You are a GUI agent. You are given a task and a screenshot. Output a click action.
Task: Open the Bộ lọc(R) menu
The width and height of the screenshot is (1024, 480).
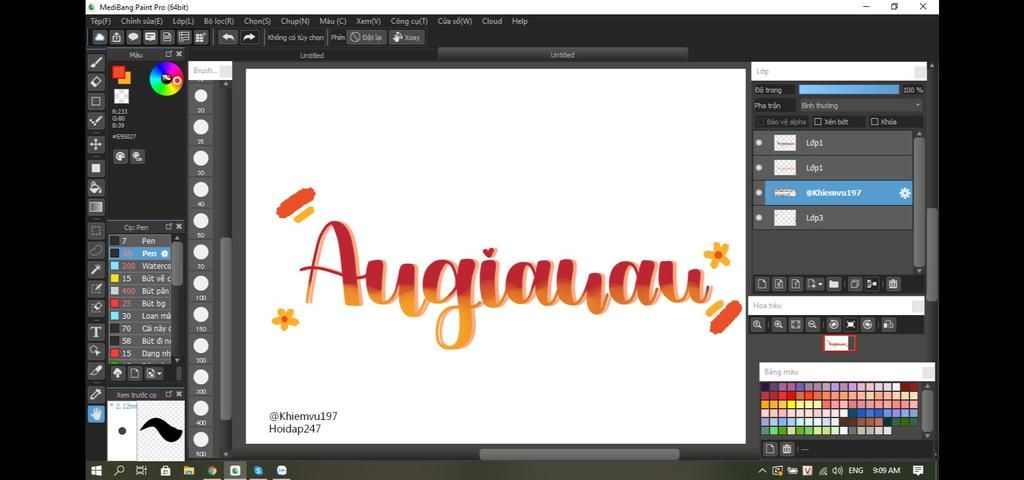tap(219, 21)
